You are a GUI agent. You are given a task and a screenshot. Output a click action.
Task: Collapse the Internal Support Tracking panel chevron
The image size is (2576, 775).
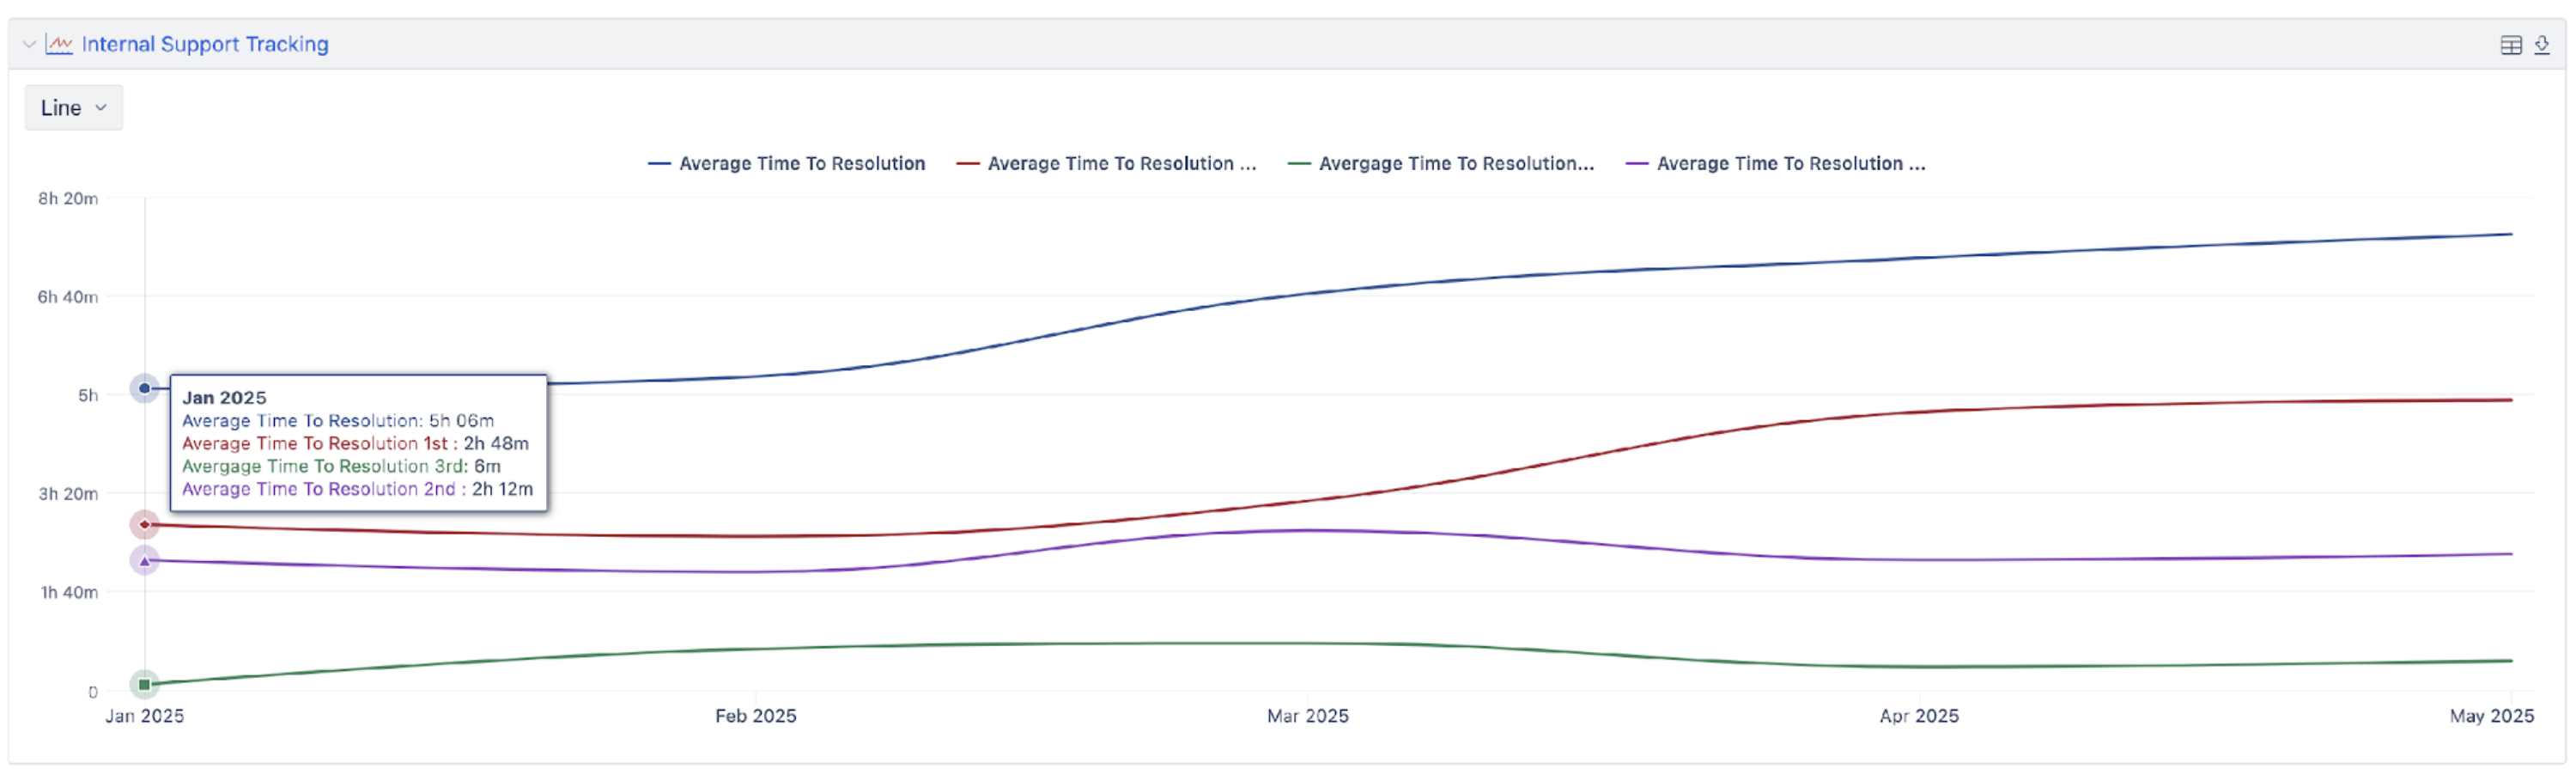coord(29,44)
